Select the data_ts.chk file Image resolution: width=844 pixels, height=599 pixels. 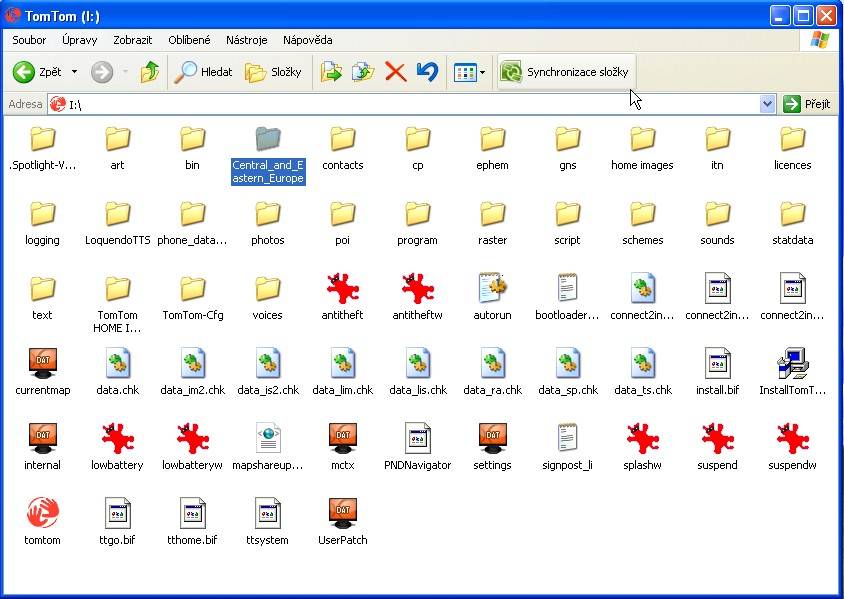point(642,372)
